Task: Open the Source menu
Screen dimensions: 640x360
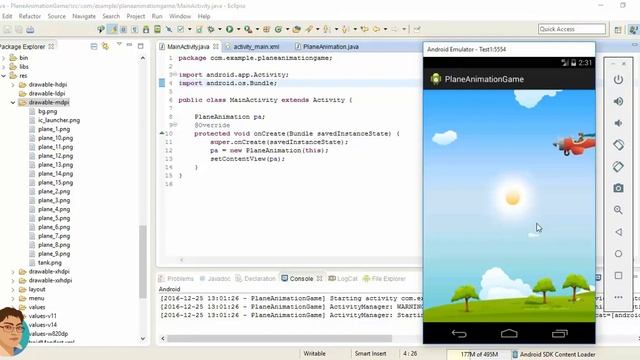Action: click(57, 16)
